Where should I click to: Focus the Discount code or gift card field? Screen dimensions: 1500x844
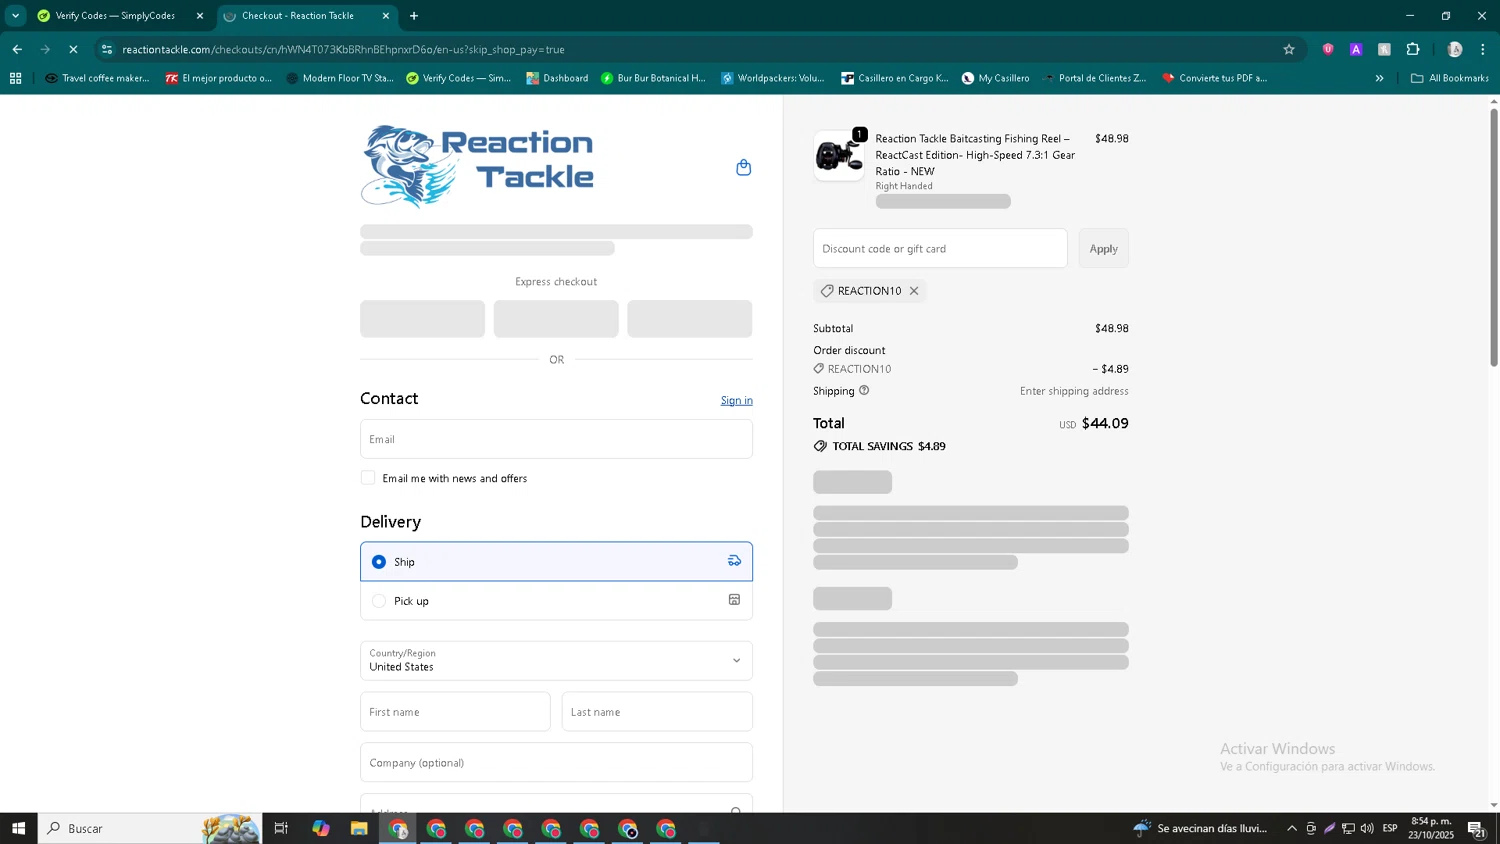click(940, 248)
